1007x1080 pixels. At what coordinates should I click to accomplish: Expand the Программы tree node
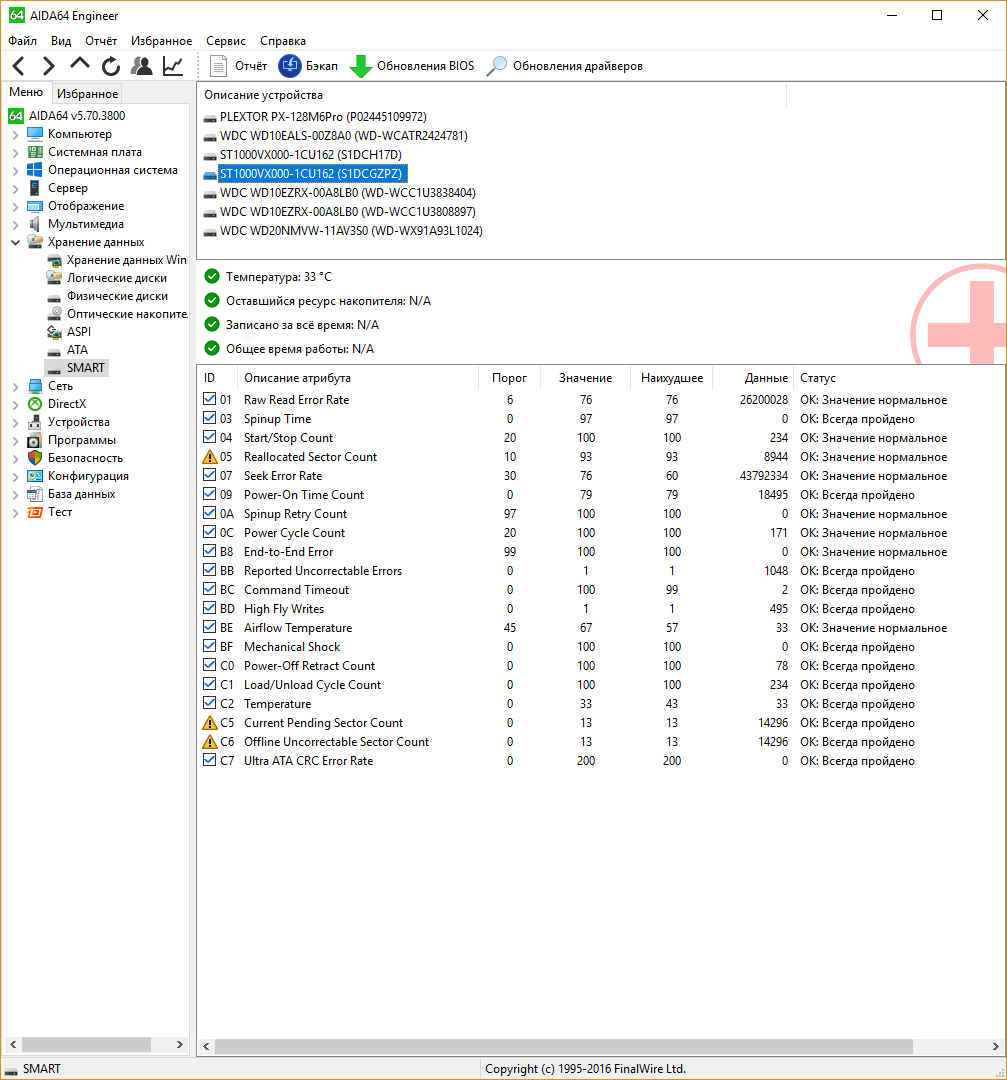(15, 440)
